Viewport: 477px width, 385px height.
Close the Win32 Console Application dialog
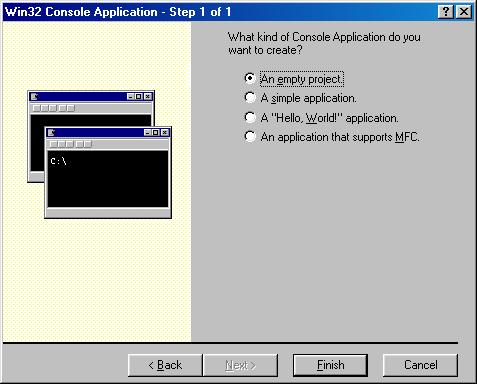pyautogui.click(x=464, y=12)
